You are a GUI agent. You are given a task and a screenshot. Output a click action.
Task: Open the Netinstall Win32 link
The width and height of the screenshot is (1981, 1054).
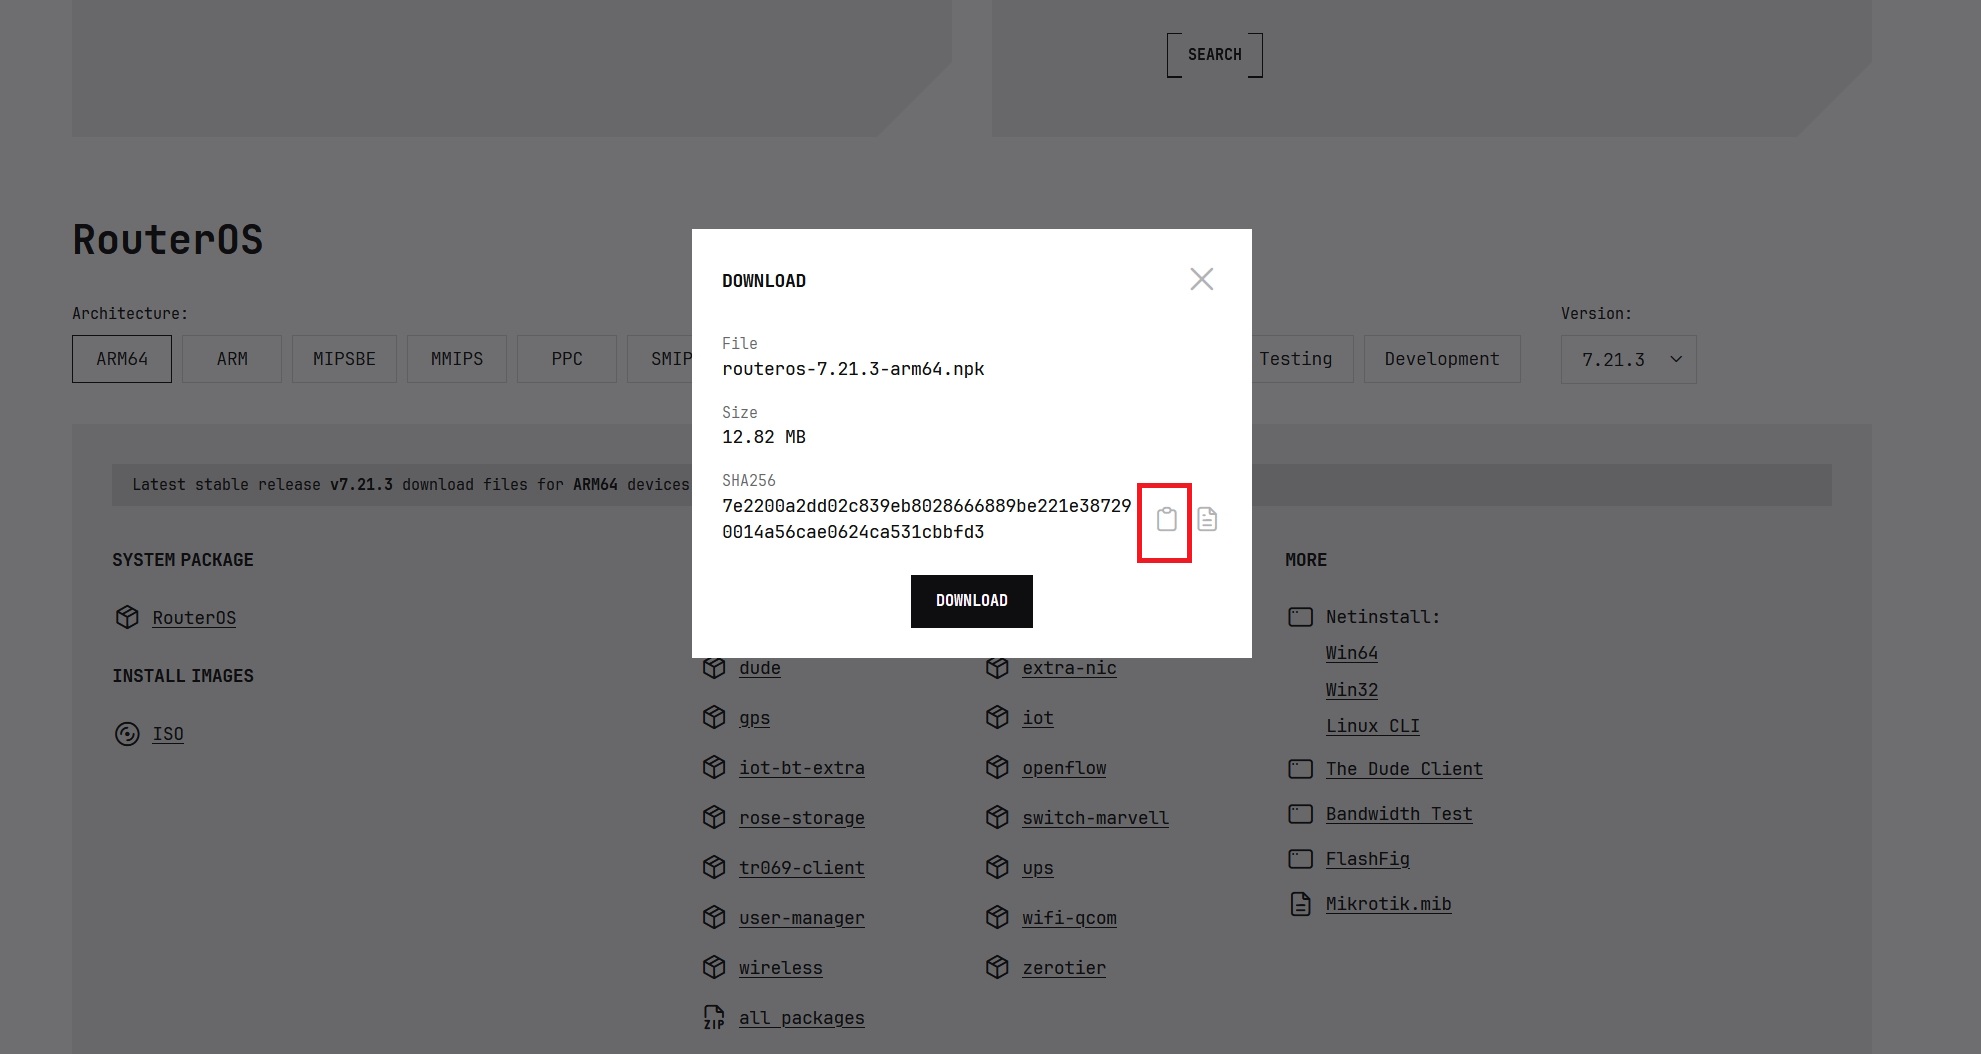pos(1352,690)
